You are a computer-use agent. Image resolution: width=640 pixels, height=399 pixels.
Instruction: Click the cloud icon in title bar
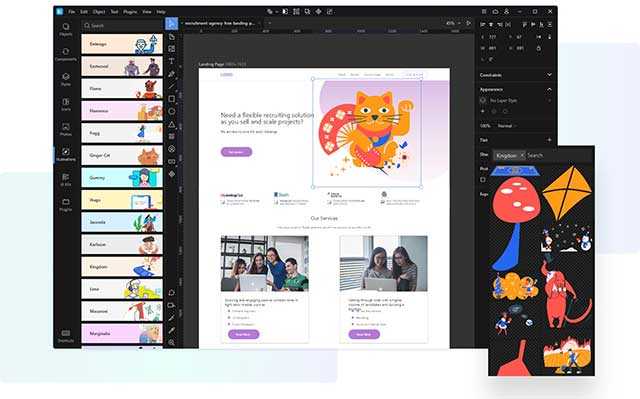(495, 11)
